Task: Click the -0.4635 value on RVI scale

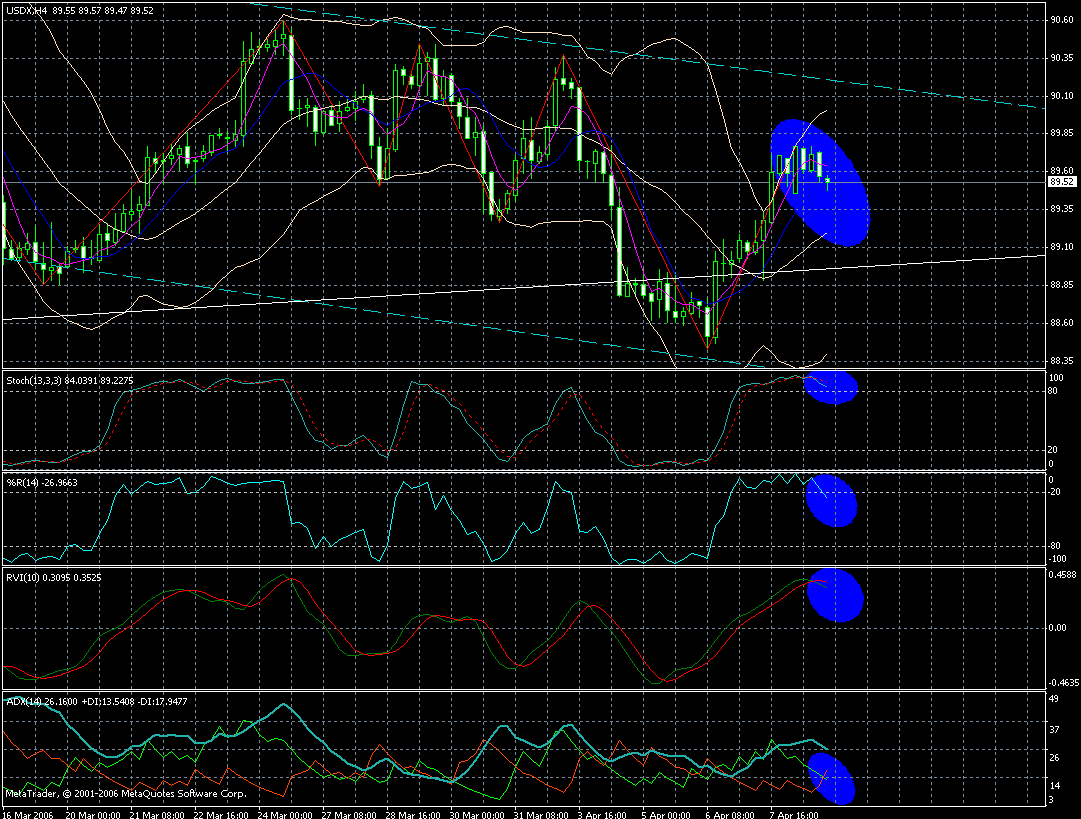Action: [x=1062, y=683]
